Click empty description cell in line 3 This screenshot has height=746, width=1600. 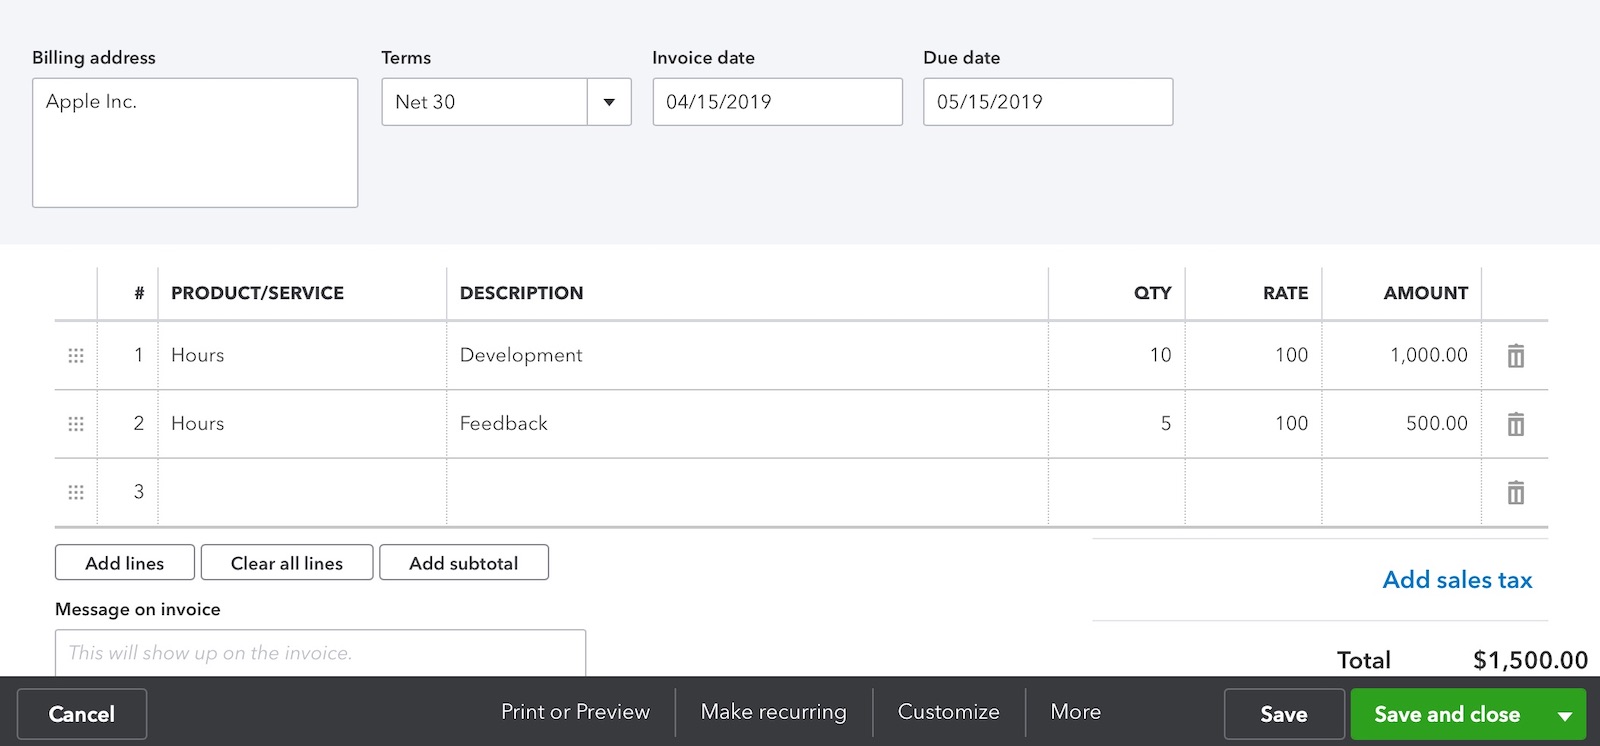747,492
